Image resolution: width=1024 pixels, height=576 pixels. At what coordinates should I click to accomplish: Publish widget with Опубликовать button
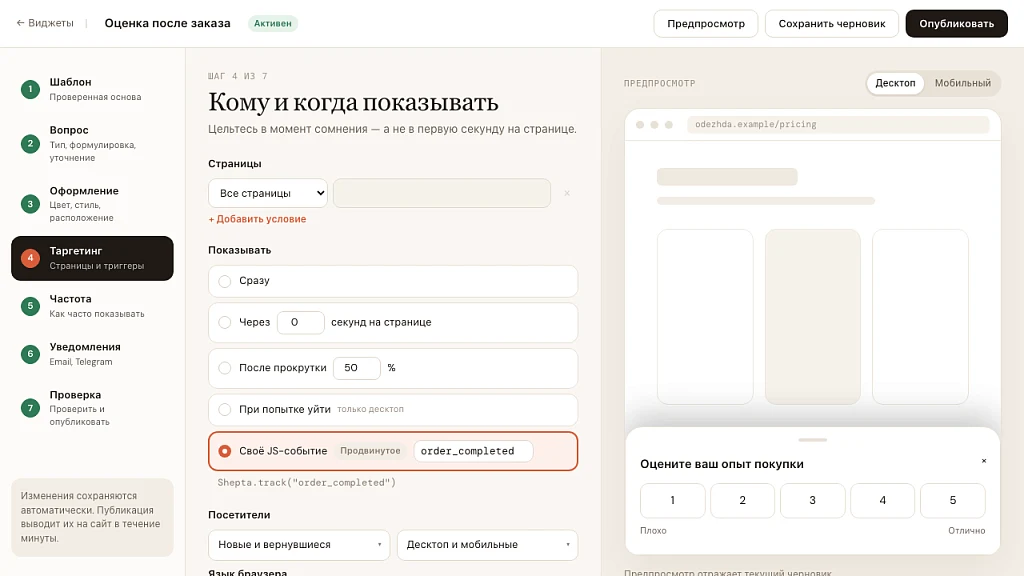click(x=956, y=24)
